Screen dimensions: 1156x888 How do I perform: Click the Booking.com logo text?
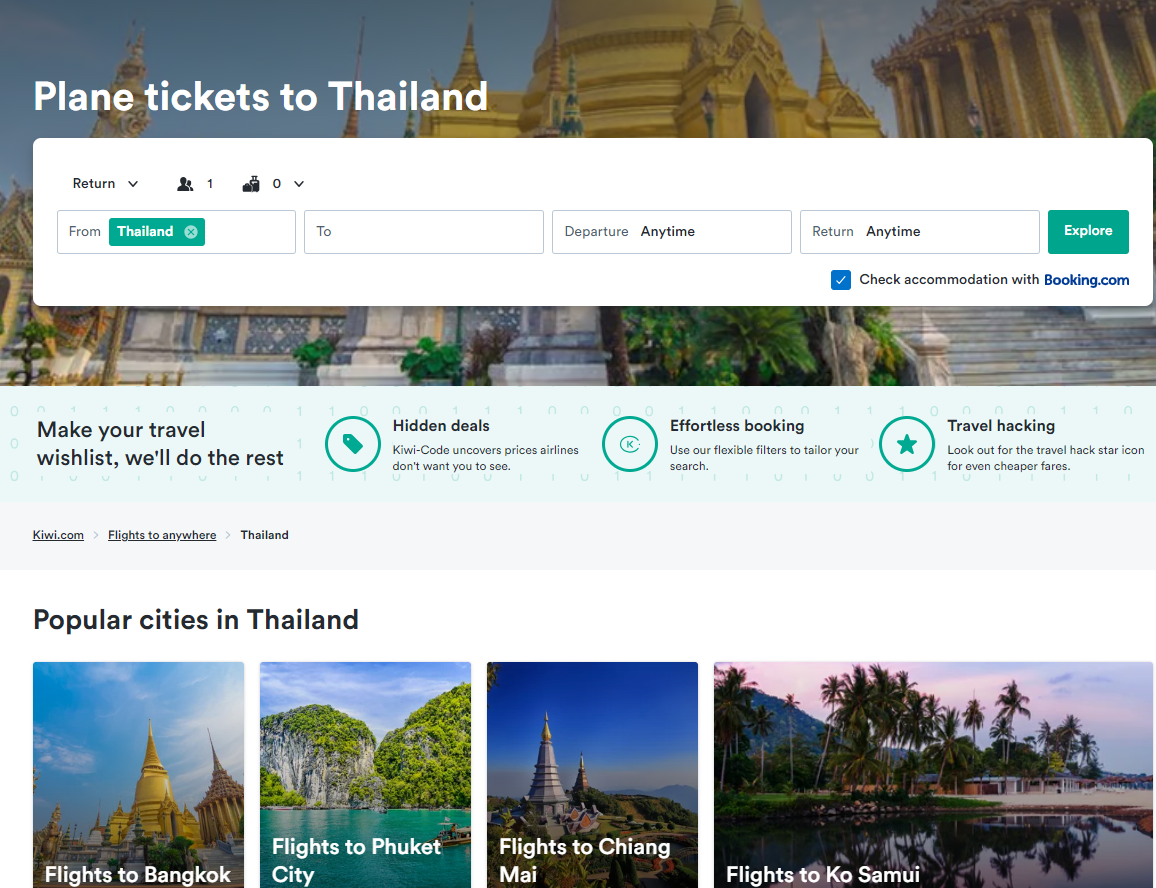pyautogui.click(x=1086, y=280)
